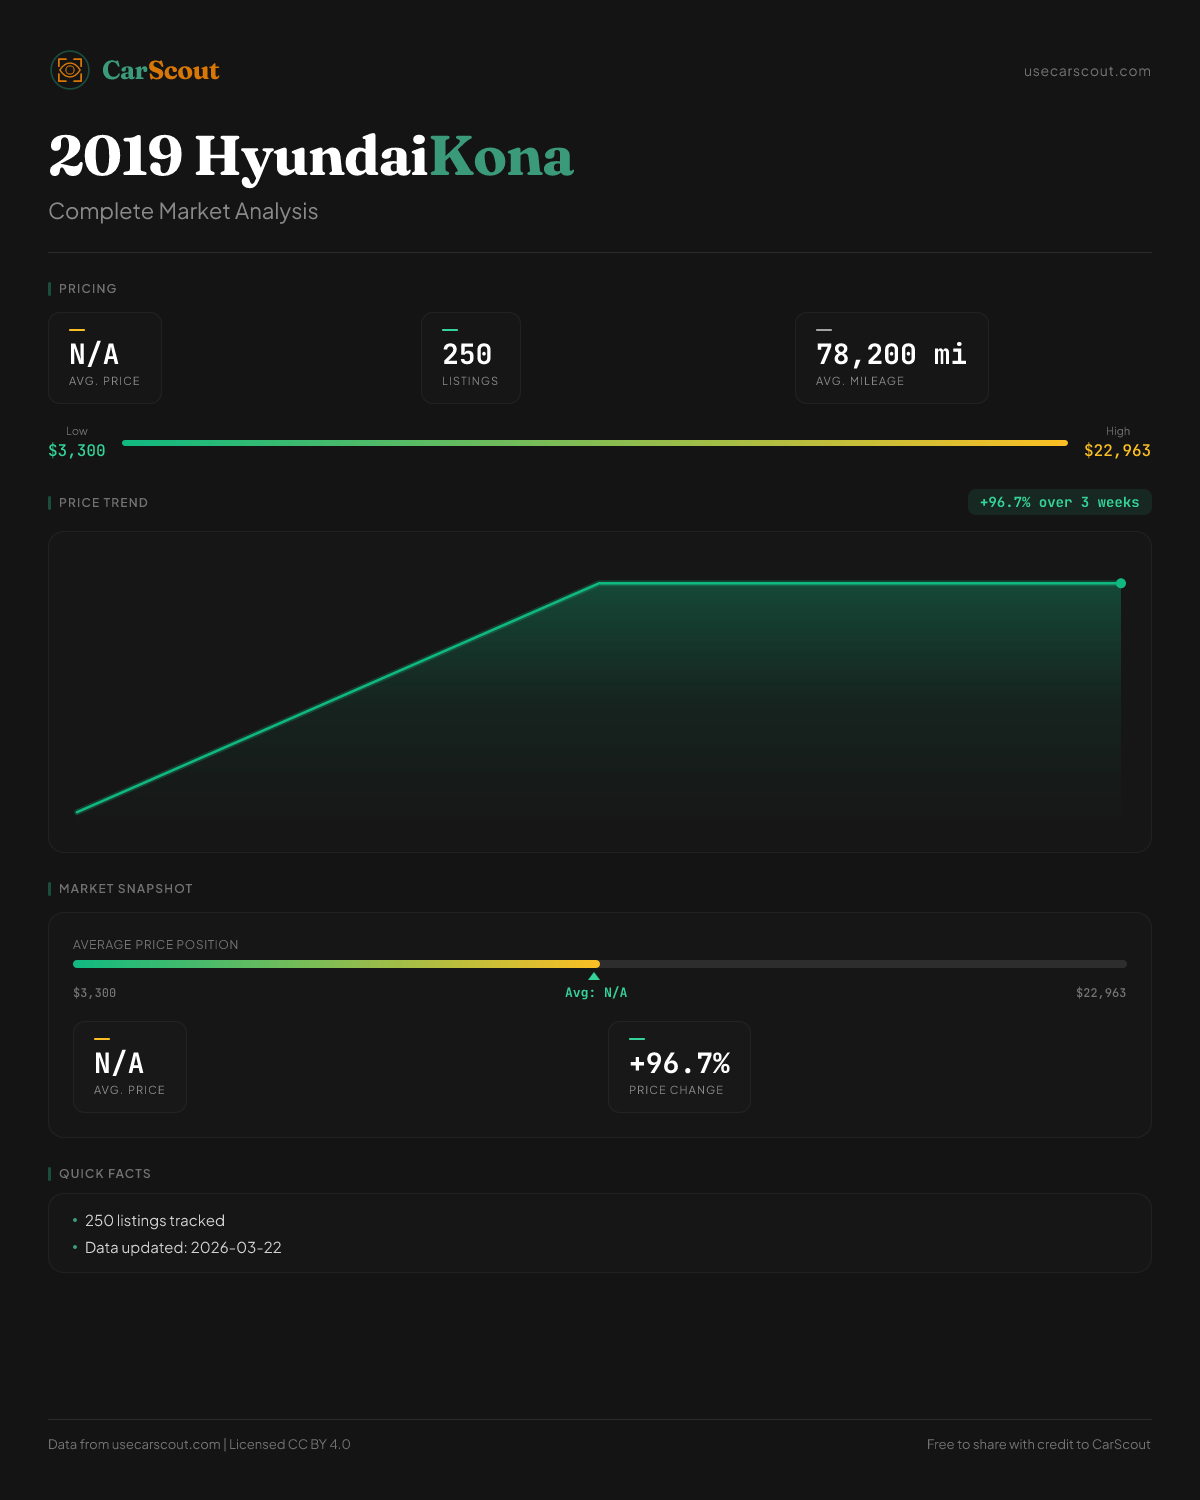
Task: Open the usecarscout.com link in header
Action: point(1087,71)
